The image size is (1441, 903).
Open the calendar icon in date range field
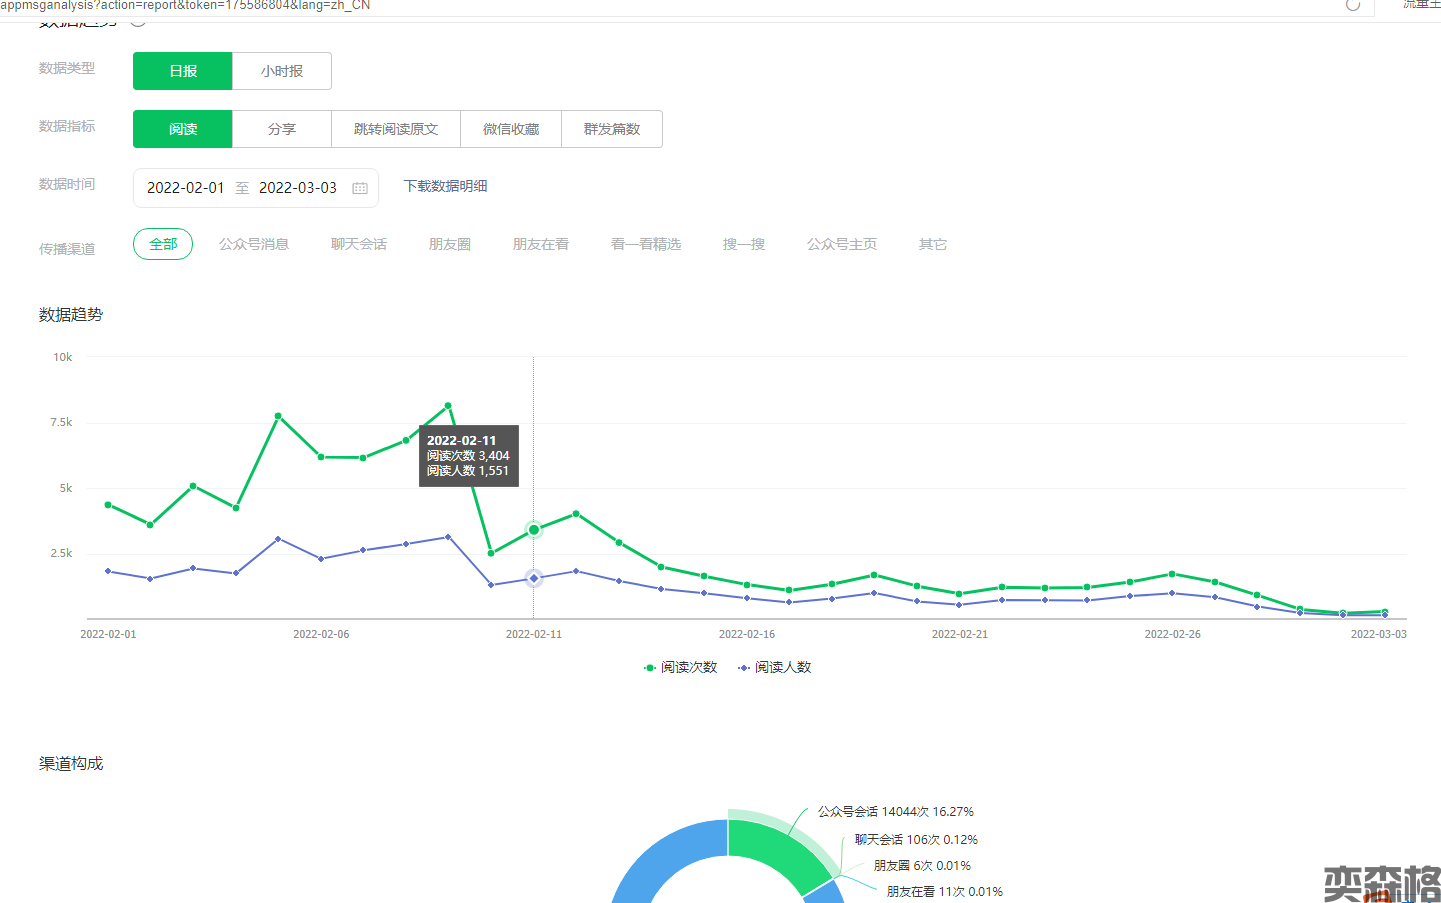(360, 188)
